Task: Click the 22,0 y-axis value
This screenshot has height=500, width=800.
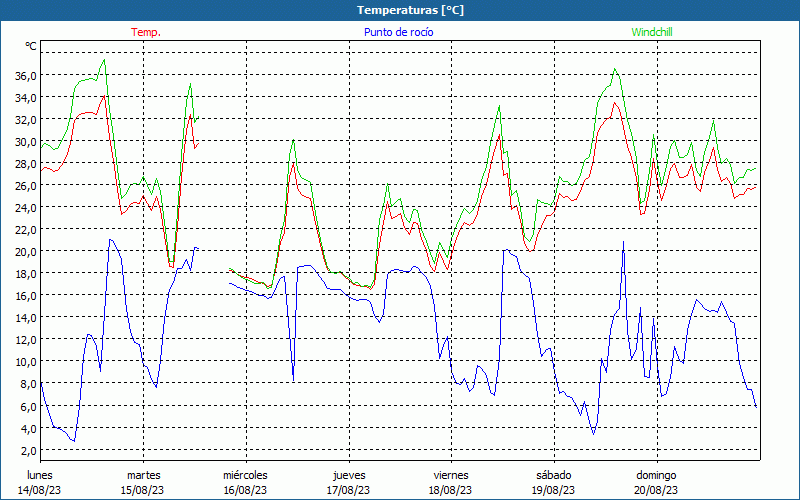Action: pyautogui.click(x=27, y=230)
